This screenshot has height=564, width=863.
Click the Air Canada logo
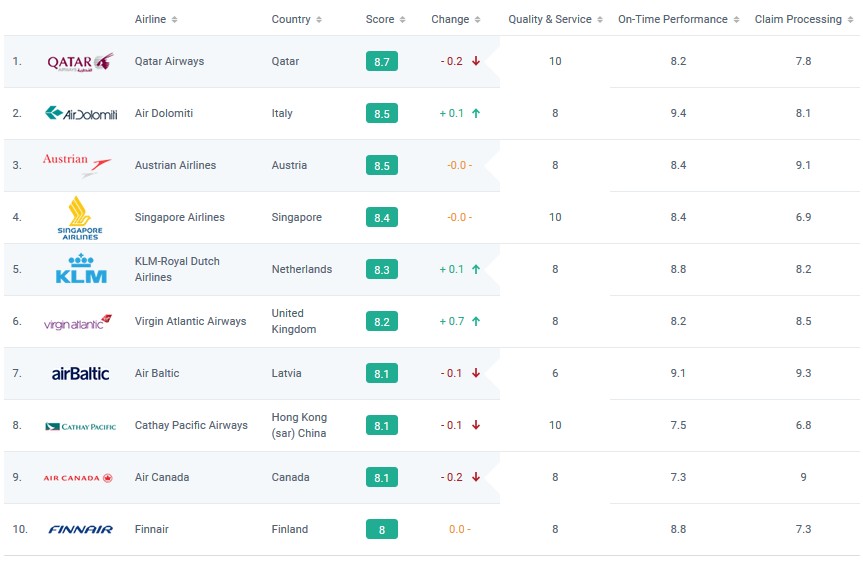(x=78, y=478)
